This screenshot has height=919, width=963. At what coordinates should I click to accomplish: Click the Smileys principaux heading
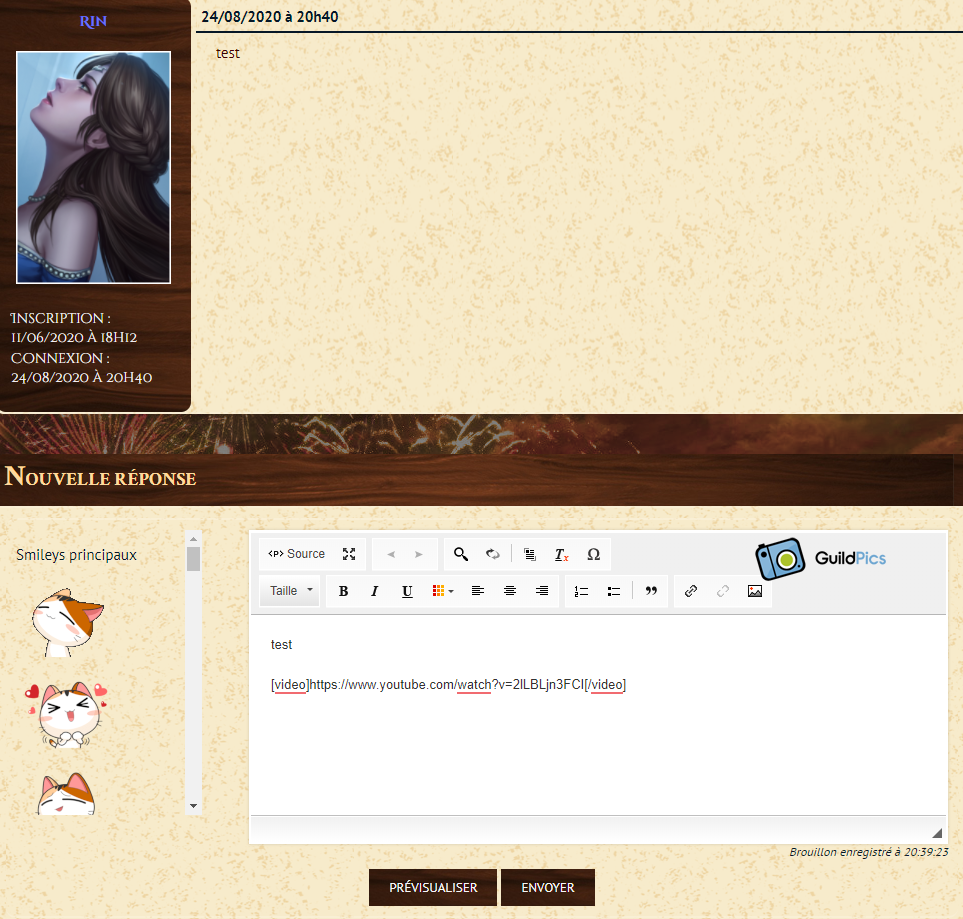[x=76, y=555]
